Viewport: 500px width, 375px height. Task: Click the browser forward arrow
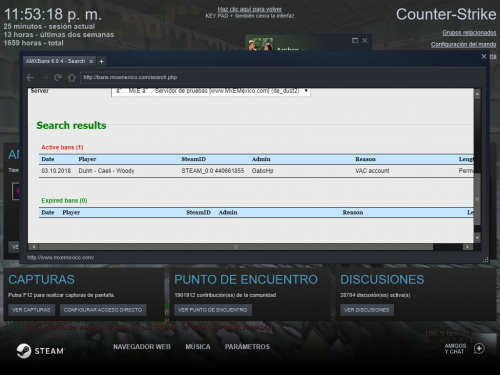coord(45,78)
